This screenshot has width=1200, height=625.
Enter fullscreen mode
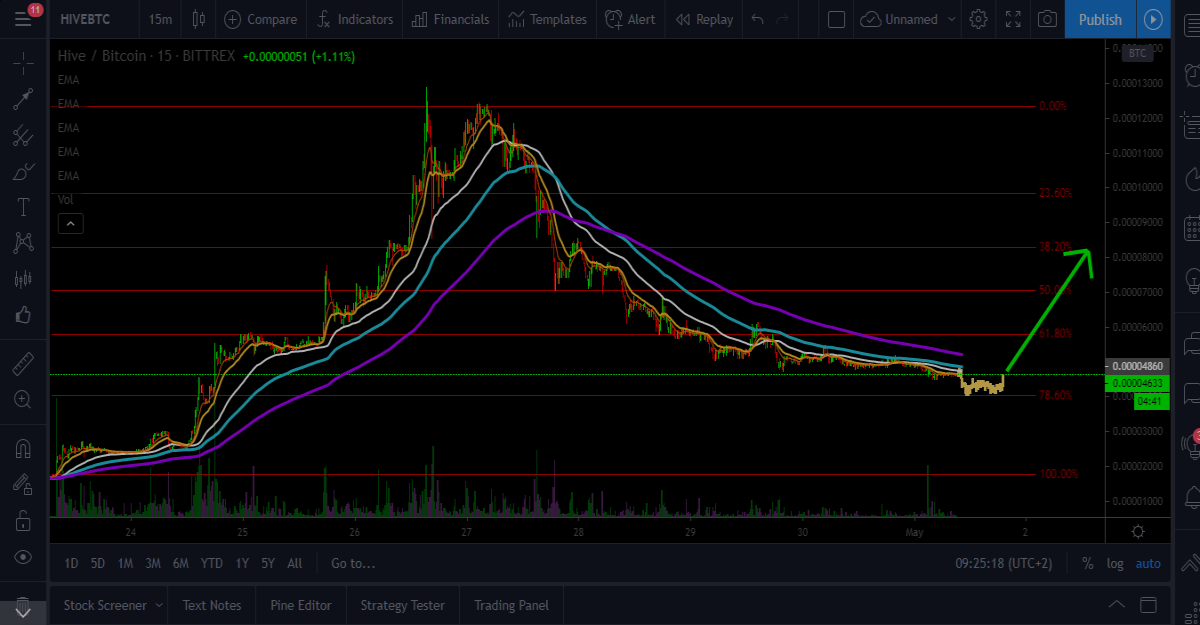click(1013, 19)
